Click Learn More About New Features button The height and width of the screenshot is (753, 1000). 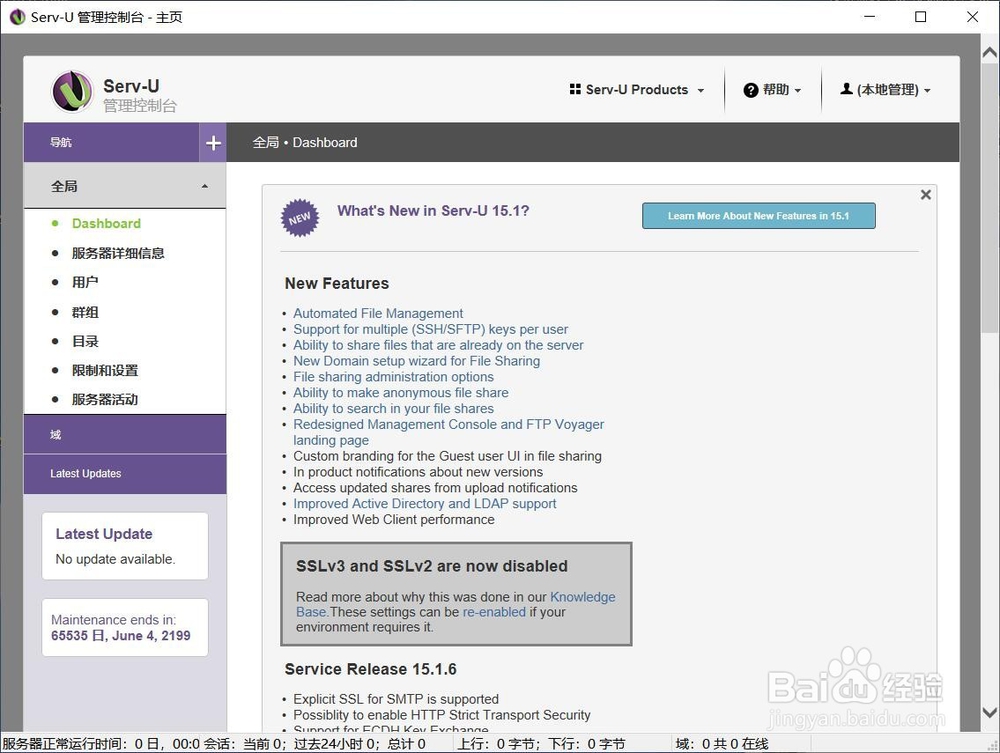tap(758, 216)
